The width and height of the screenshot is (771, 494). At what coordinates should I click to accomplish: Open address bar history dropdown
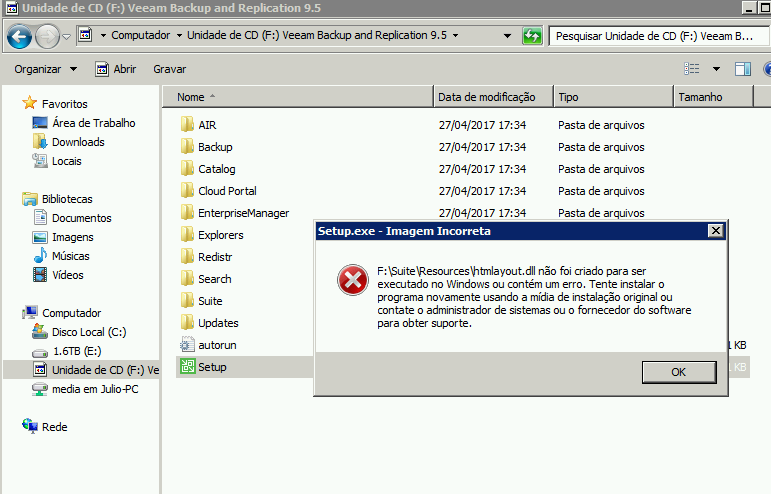point(507,36)
